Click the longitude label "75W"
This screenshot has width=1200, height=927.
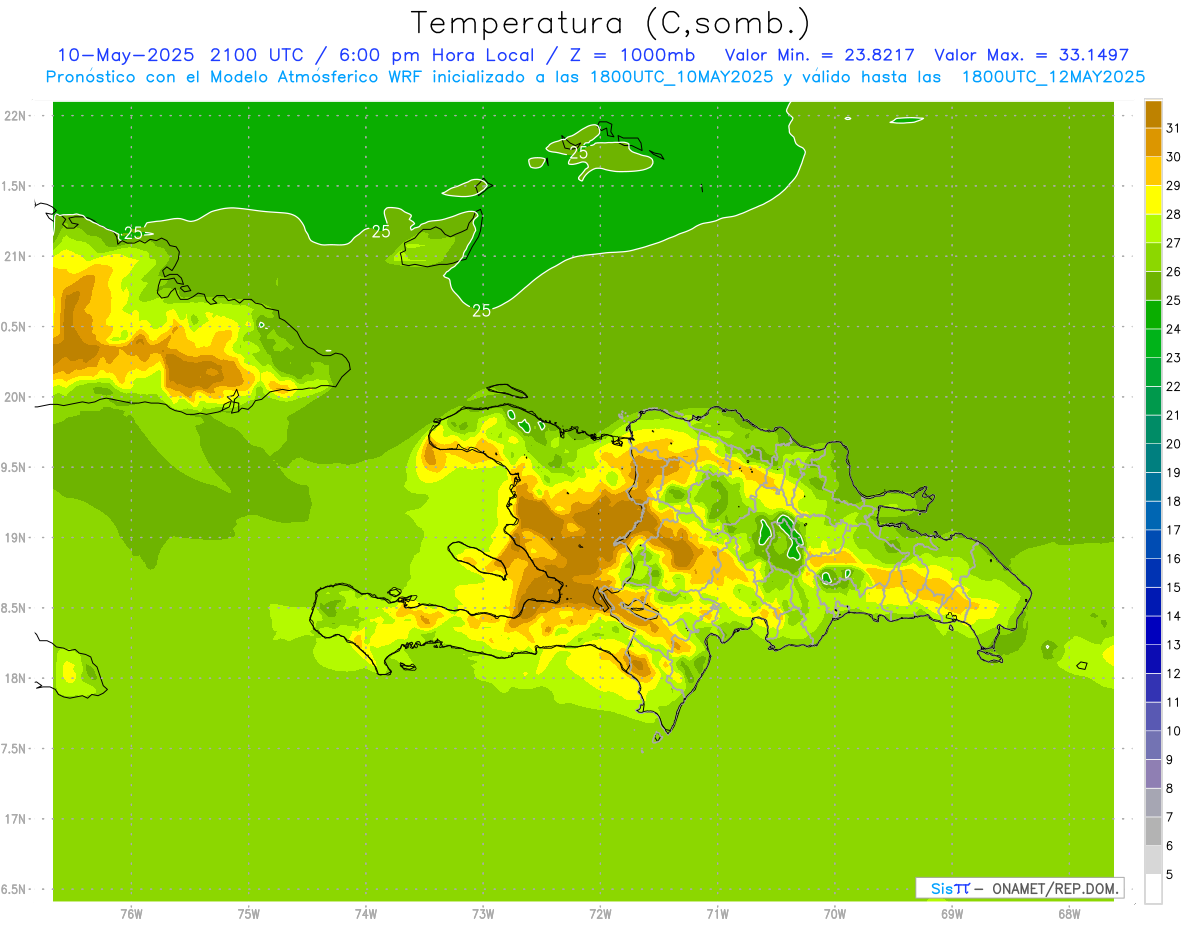tap(248, 913)
